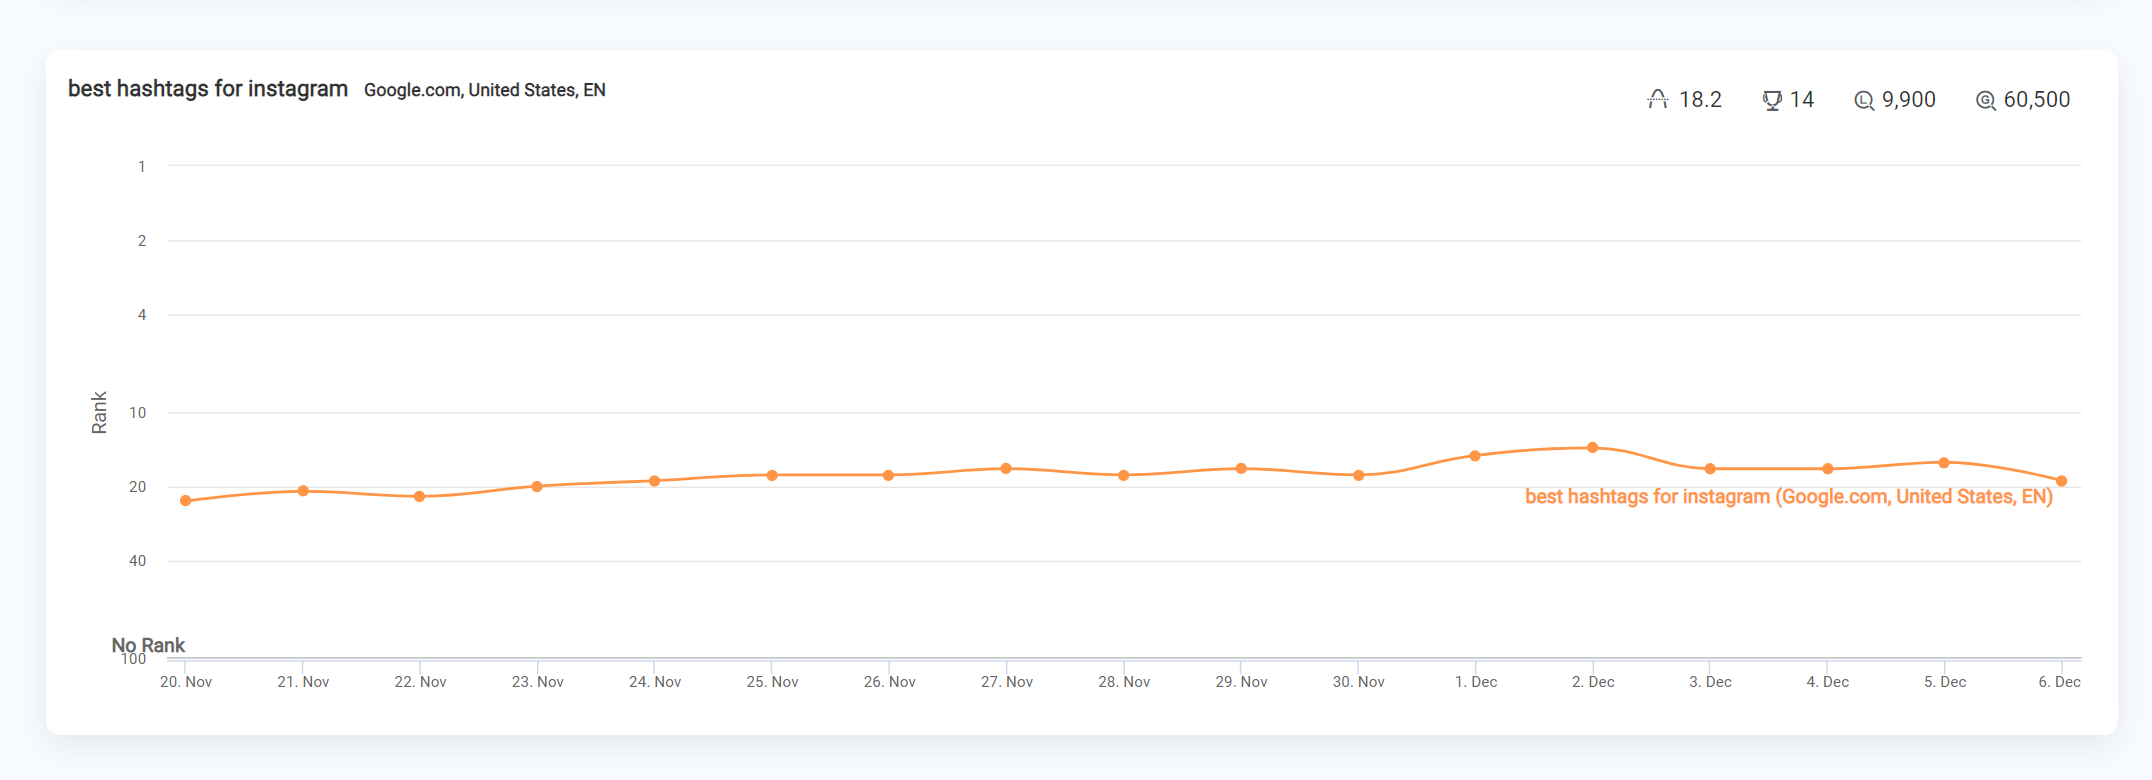Click the y-axis rank label 20
Screen dimensions: 2152x780
click(x=138, y=487)
